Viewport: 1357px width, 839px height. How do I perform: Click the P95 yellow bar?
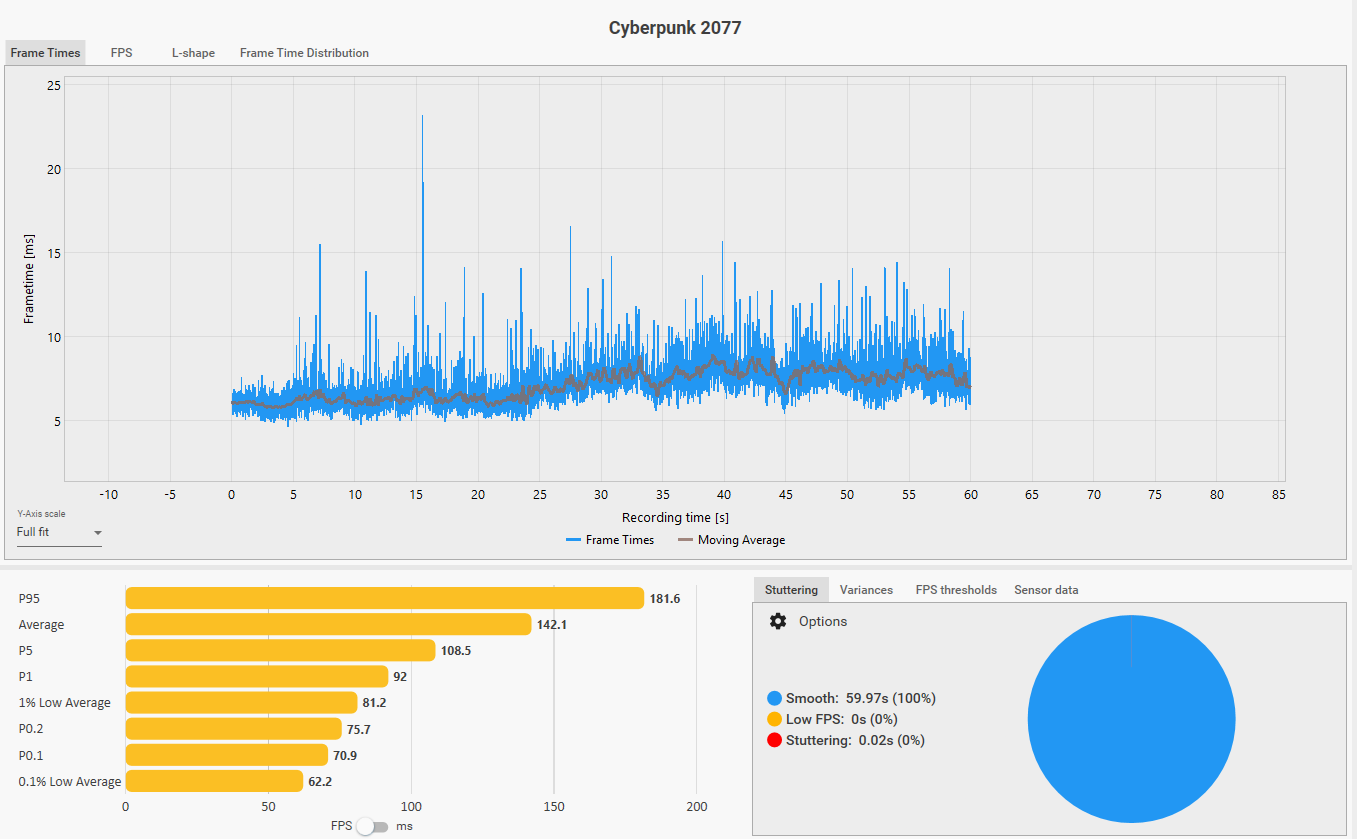click(x=385, y=598)
